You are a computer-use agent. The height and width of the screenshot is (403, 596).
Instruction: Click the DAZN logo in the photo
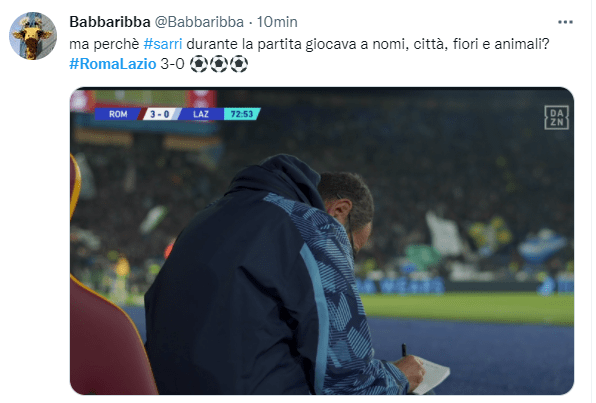556,117
